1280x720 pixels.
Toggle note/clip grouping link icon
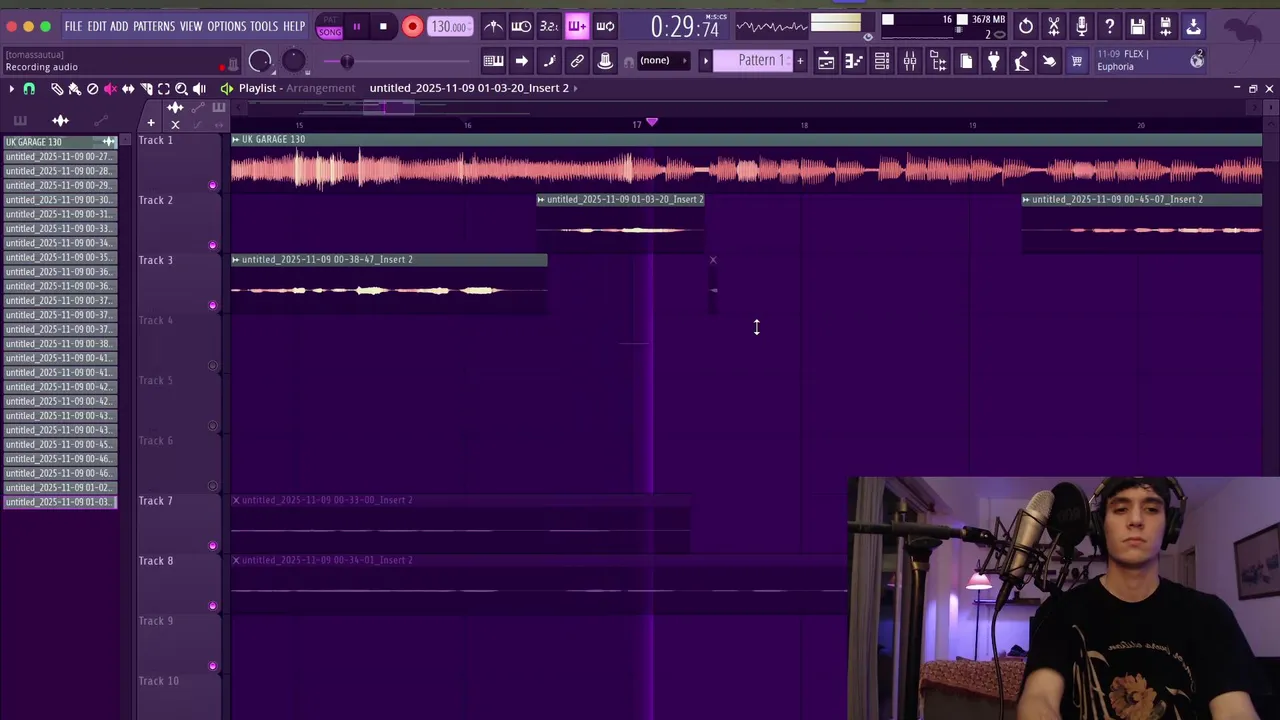pos(577,61)
